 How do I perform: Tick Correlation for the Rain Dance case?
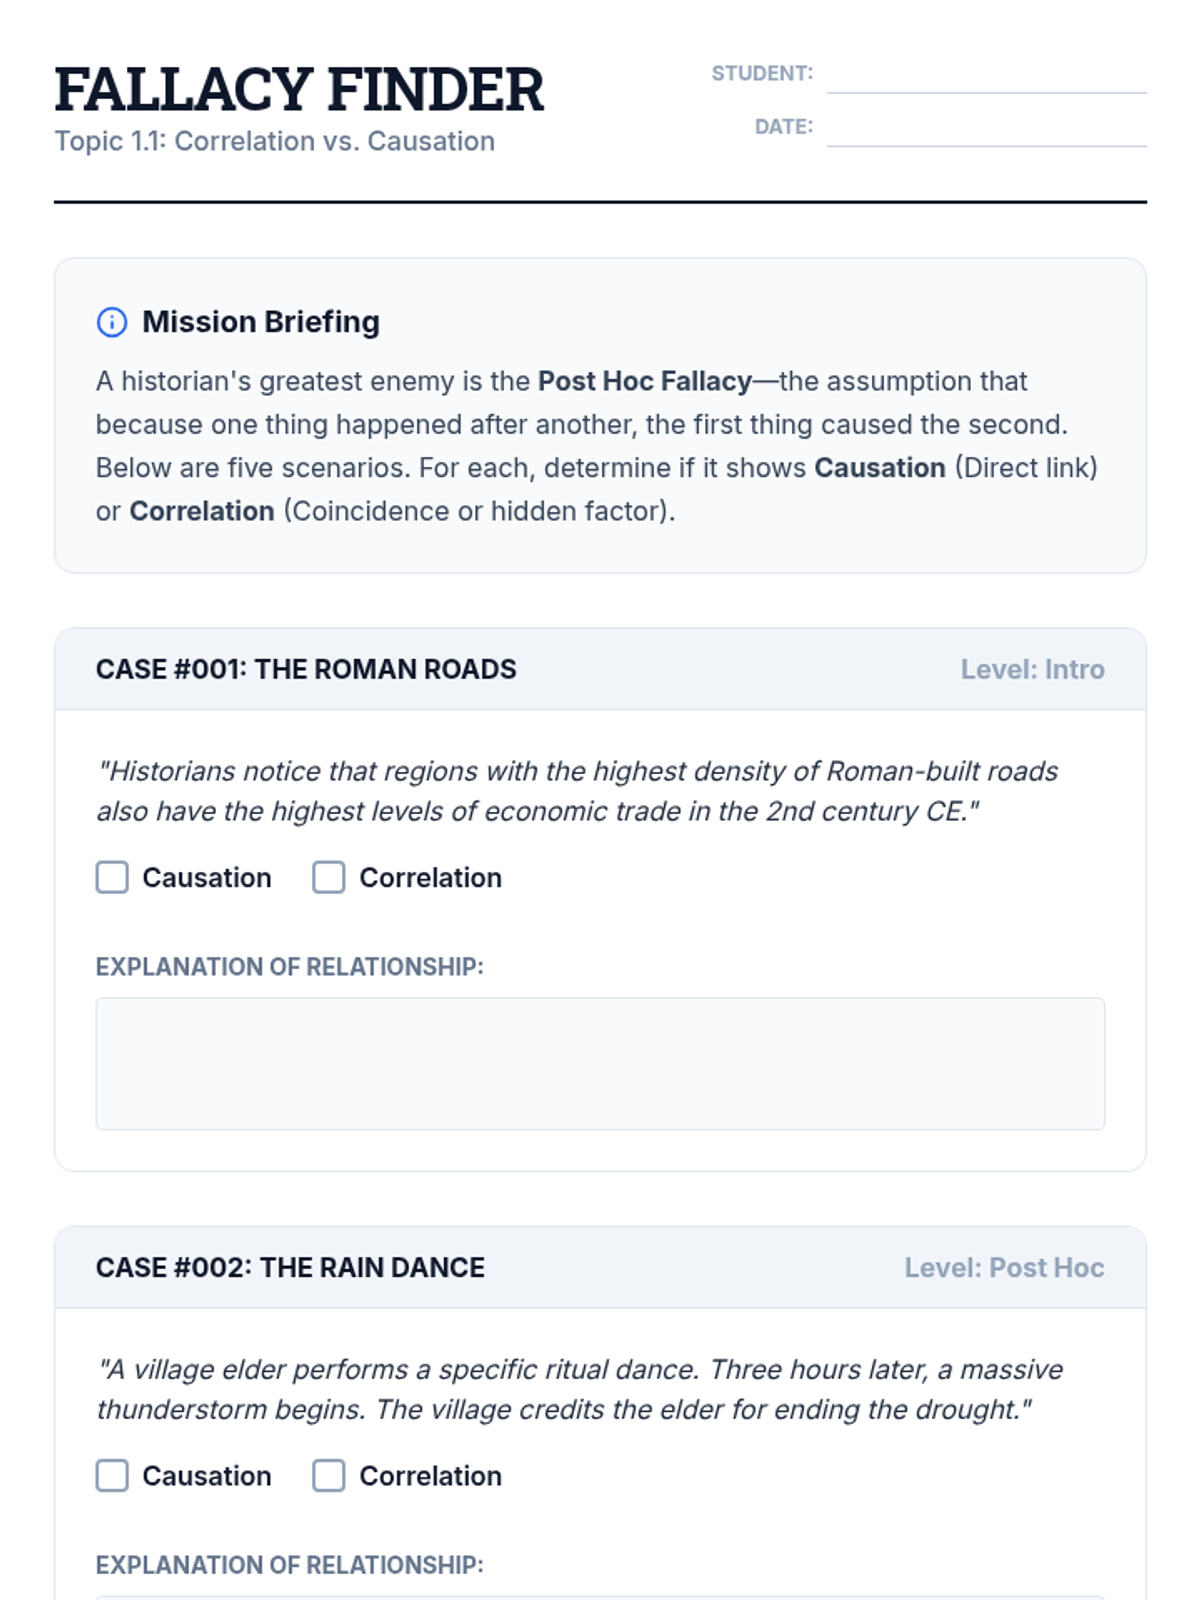pyautogui.click(x=329, y=1475)
